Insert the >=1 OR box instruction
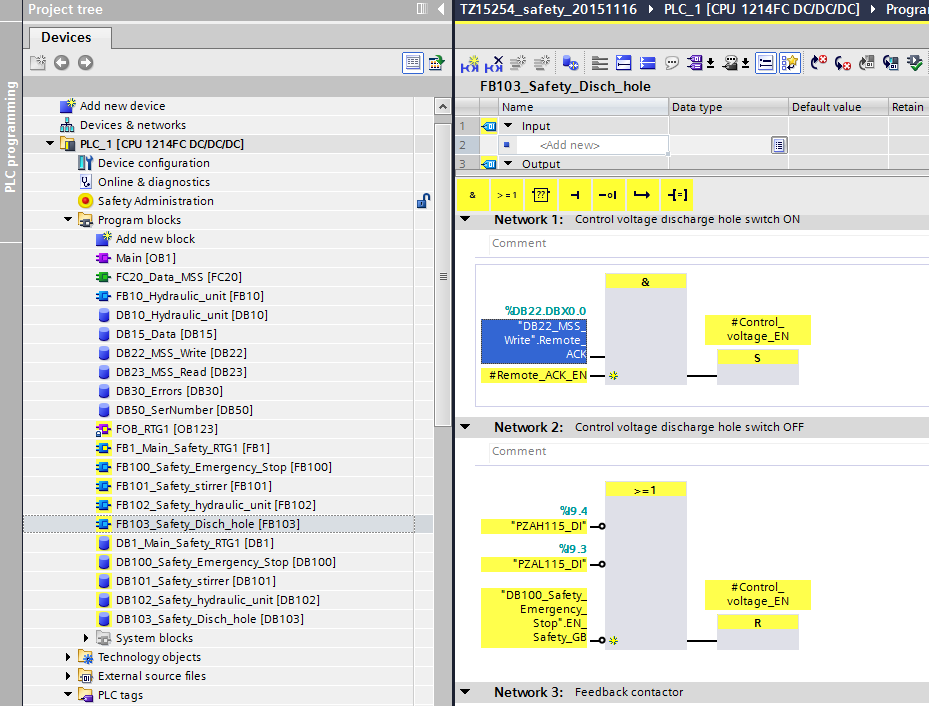Screen dimensions: 929x706 click(507, 195)
